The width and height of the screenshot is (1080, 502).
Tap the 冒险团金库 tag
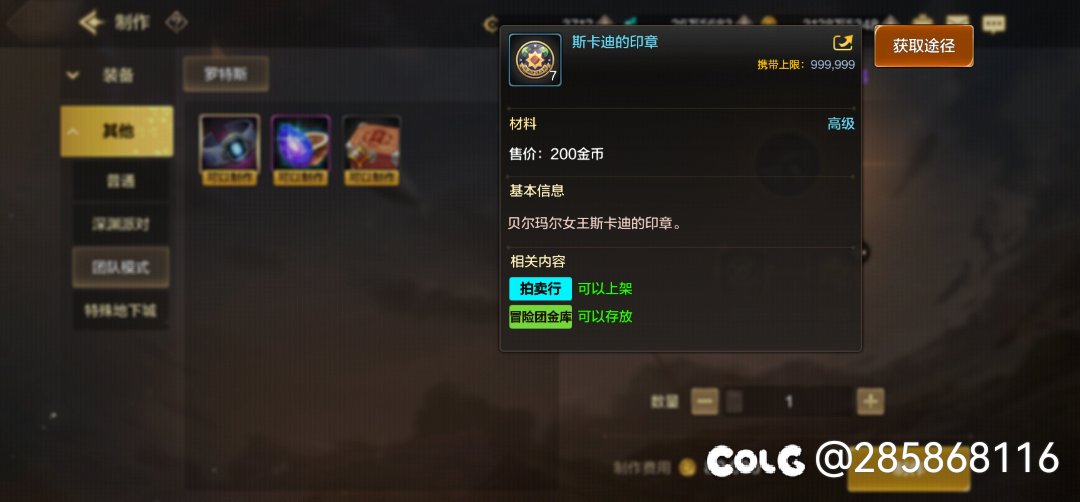(541, 317)
